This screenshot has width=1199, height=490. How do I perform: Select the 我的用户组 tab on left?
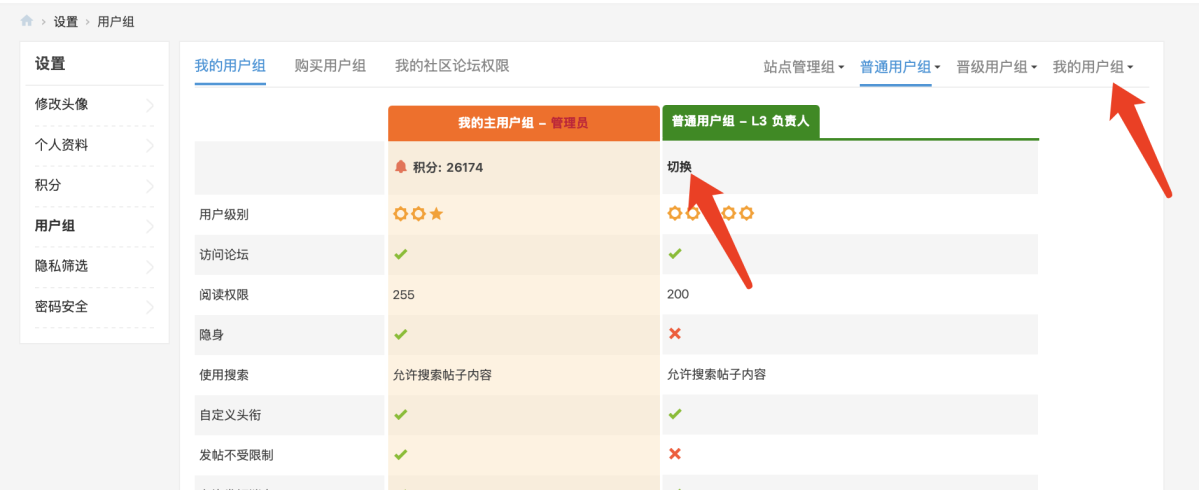(230, 66)
